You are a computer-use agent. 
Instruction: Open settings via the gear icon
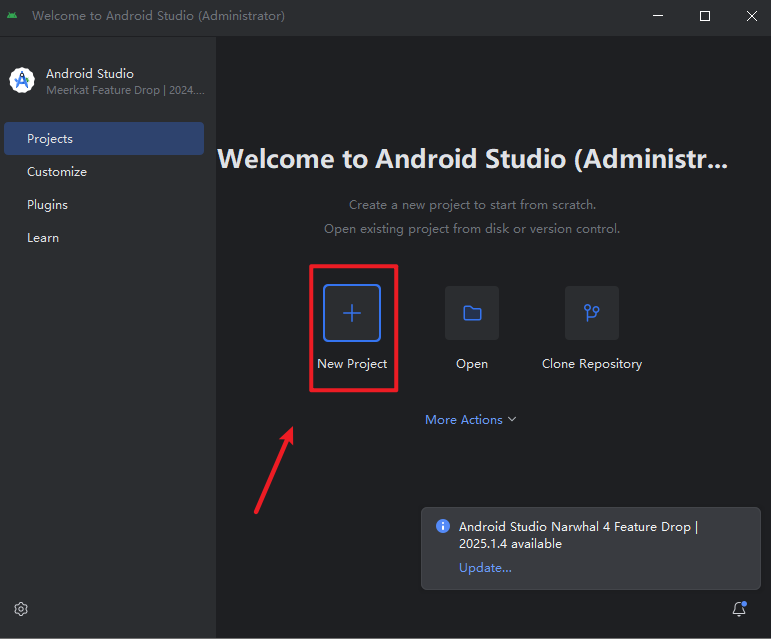(x=21, y=609)
